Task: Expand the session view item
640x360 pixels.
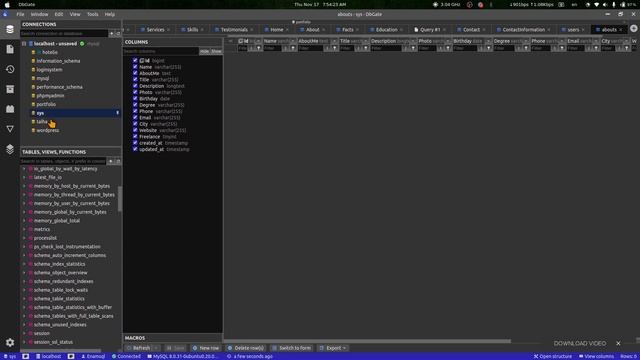Action: point(24,333)
